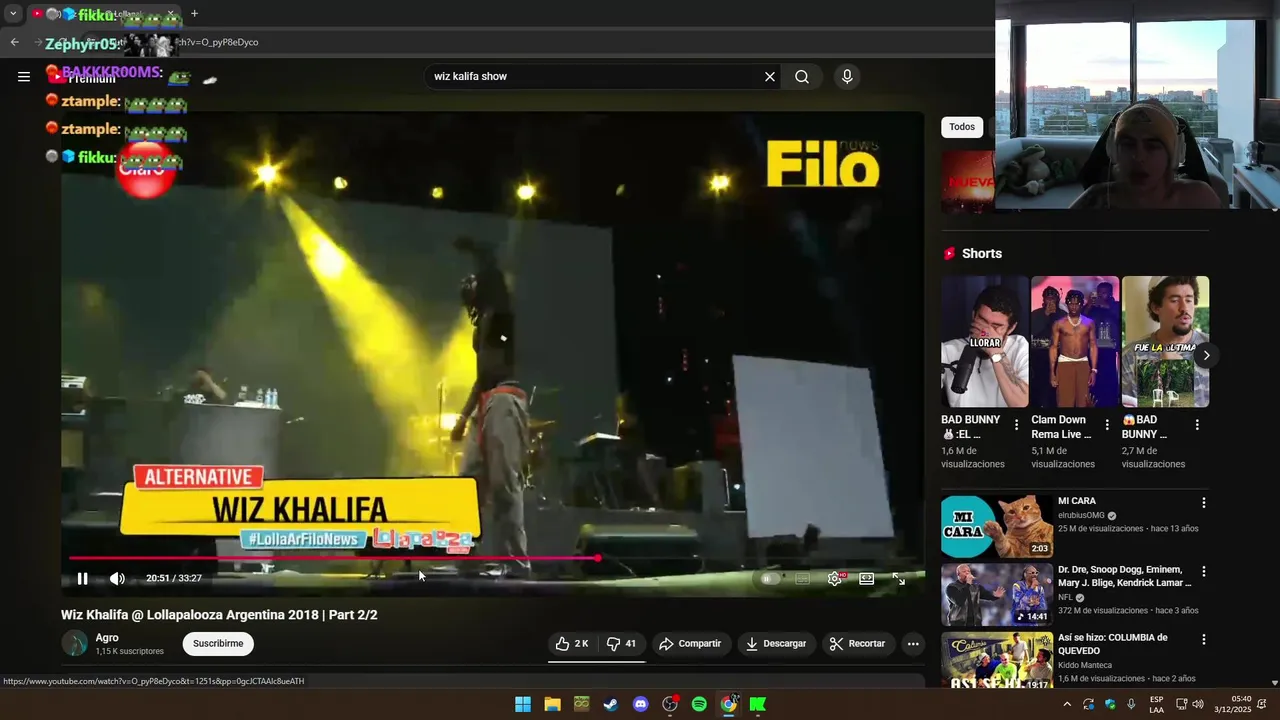Open Chrome from taskbar
This screenshot has width=1280, height=720.
click(729, 704)
